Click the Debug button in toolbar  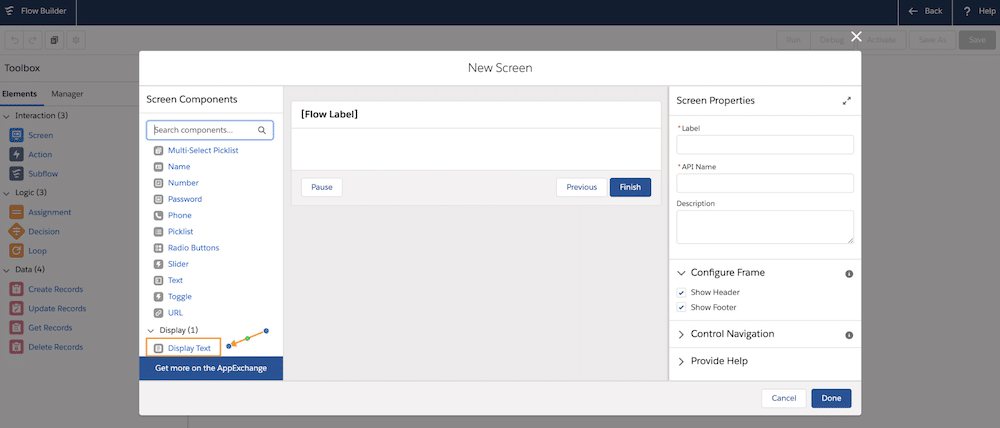point(832,40)
